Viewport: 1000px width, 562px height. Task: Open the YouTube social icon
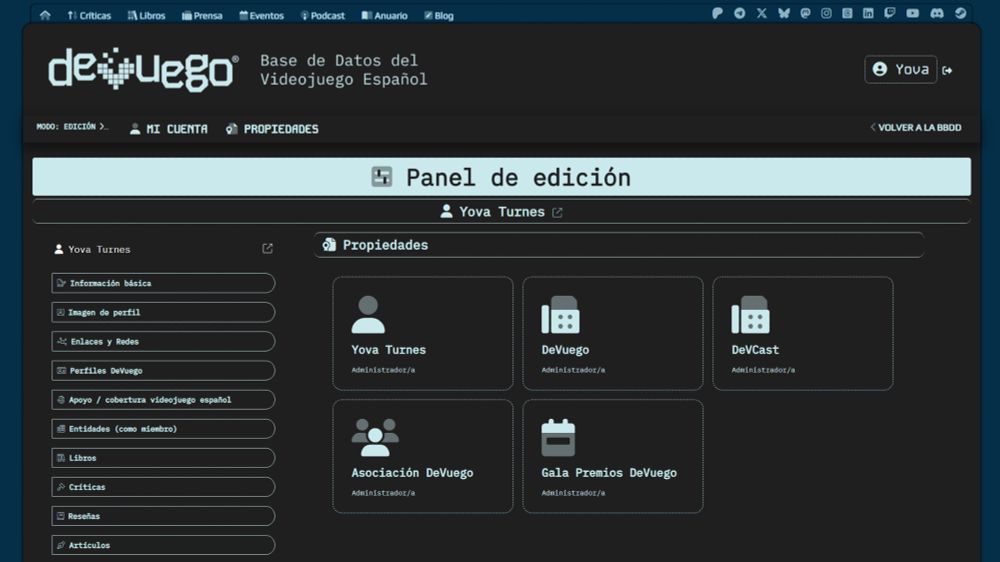[913, 13]
